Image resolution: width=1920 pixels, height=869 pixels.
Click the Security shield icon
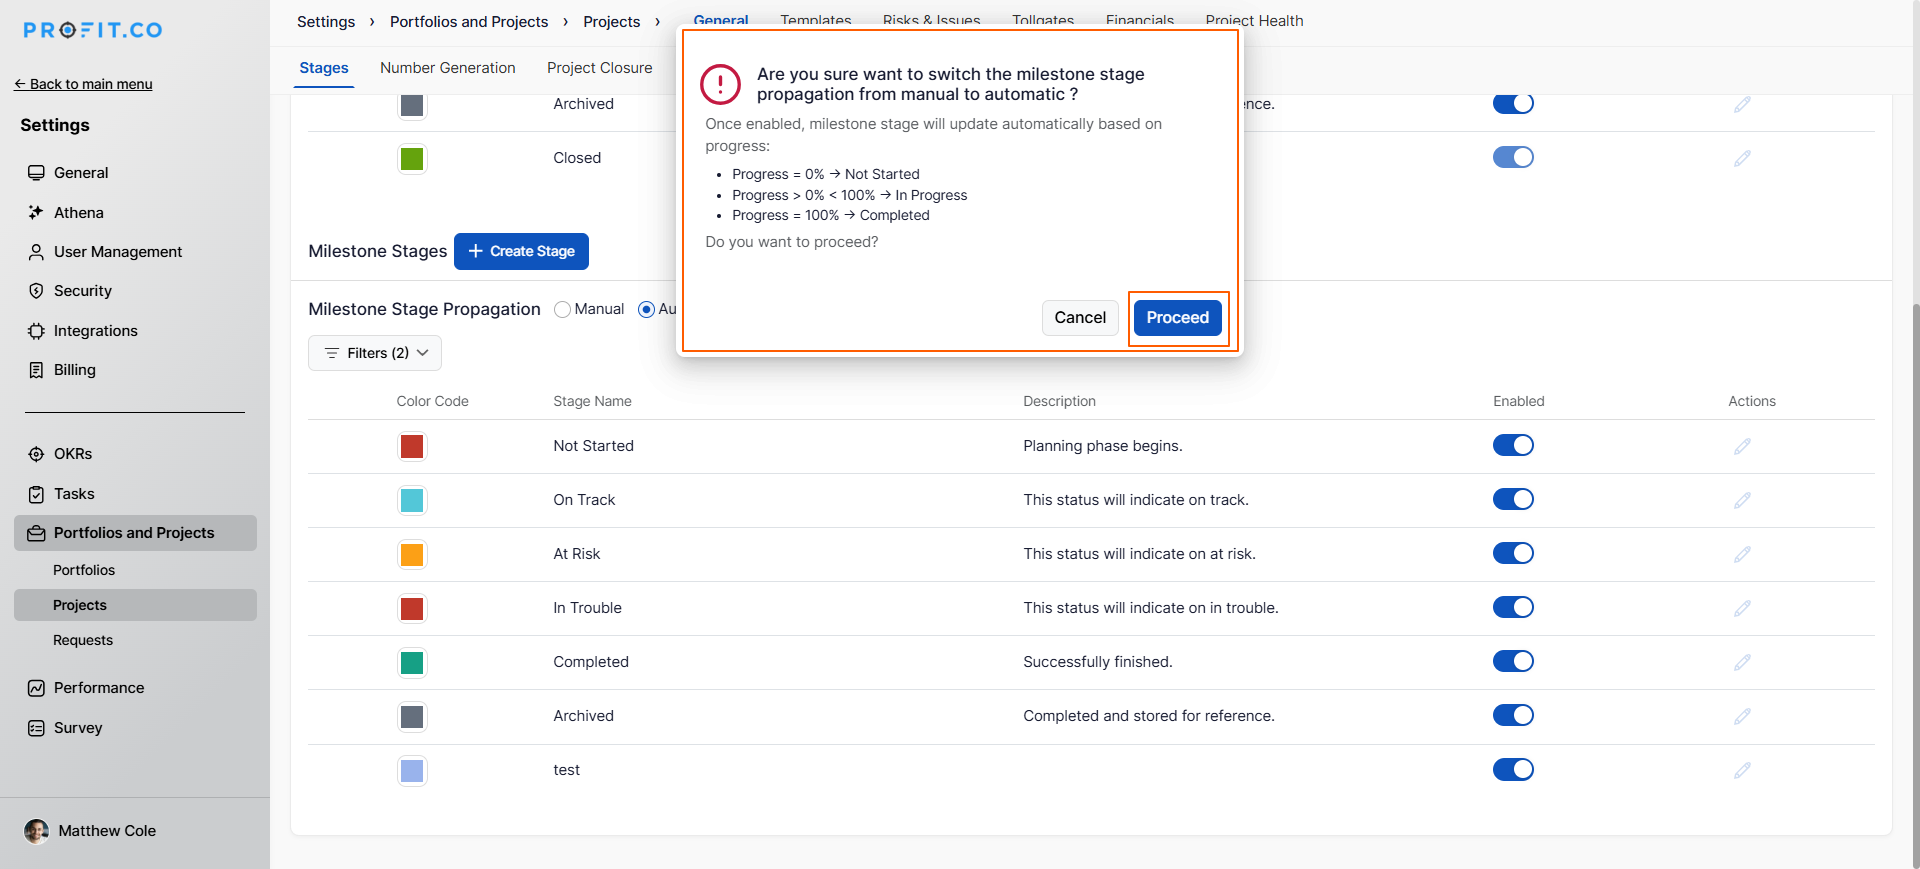36,291
